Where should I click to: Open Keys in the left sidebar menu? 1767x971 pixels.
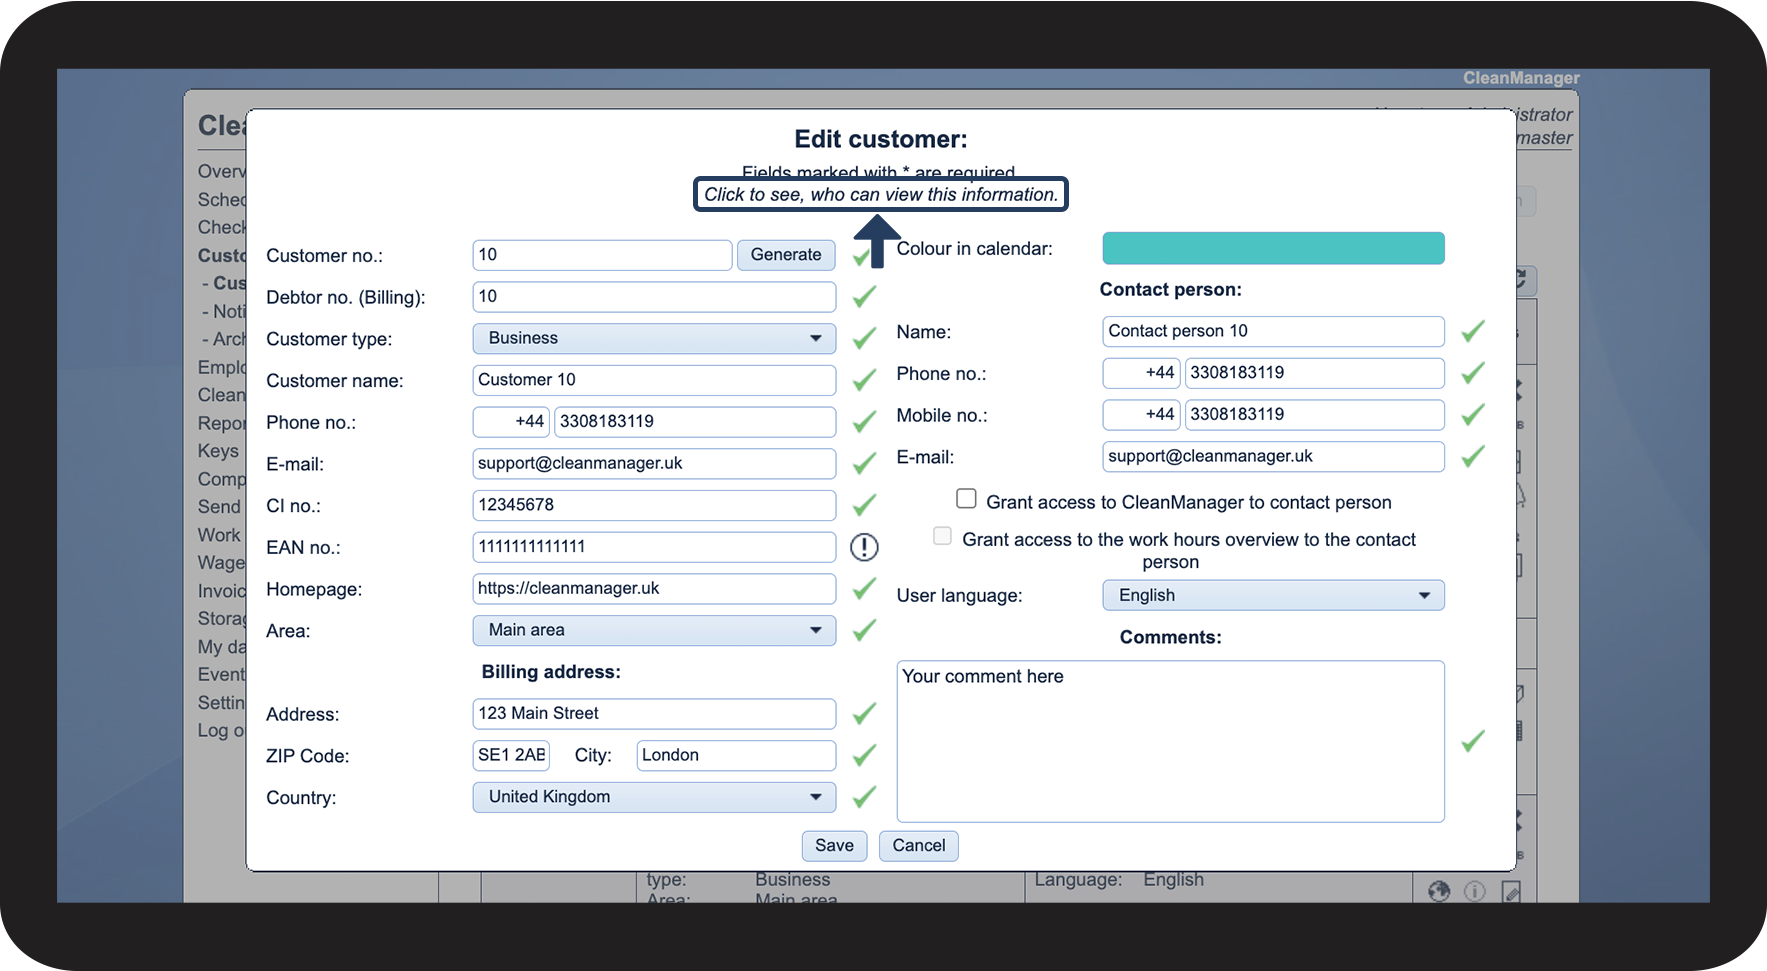tap(218, 451)
